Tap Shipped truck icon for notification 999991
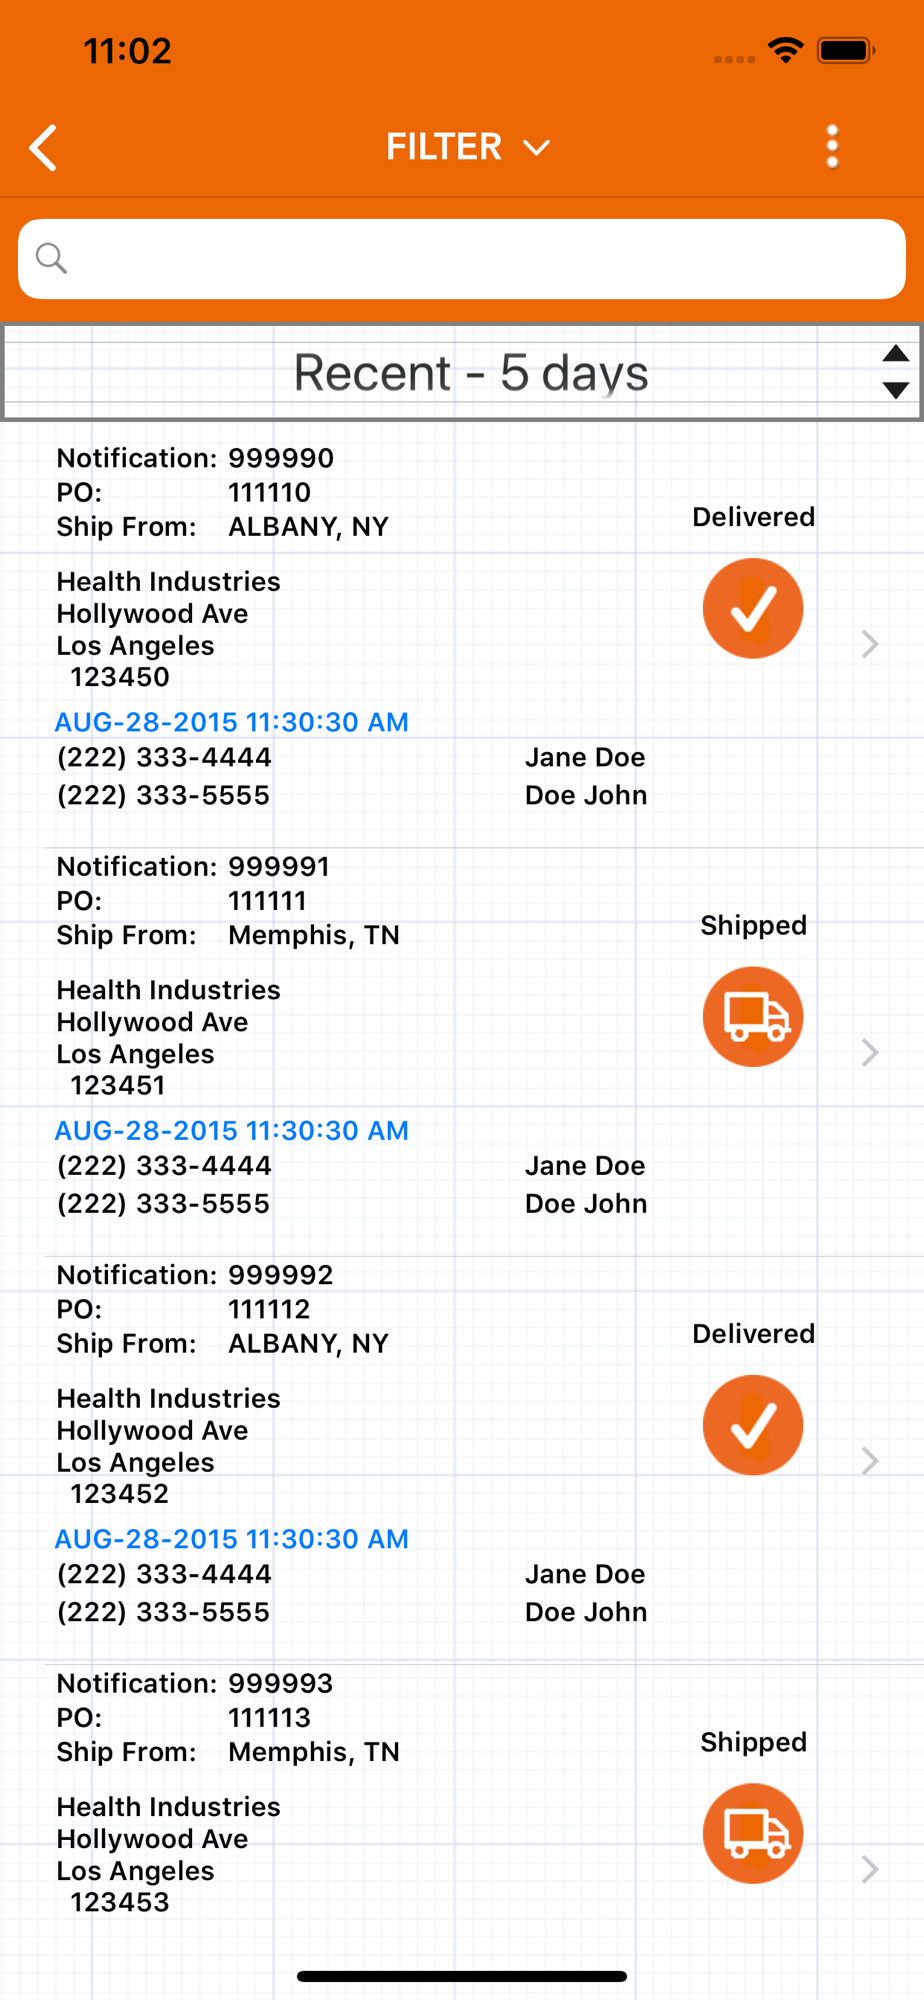Viewport: 924px width, 2000px height. click(x=753, y=1016)
